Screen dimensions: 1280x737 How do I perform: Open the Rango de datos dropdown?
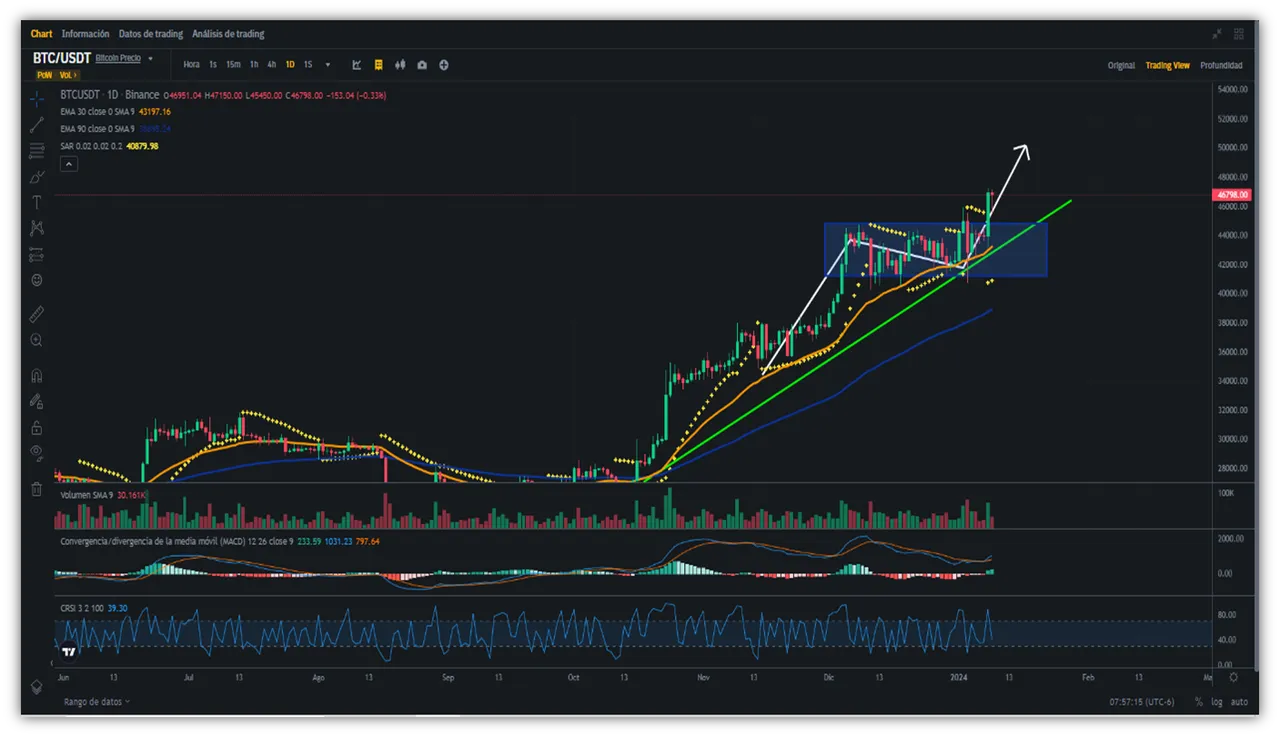[x=97, y=702]
